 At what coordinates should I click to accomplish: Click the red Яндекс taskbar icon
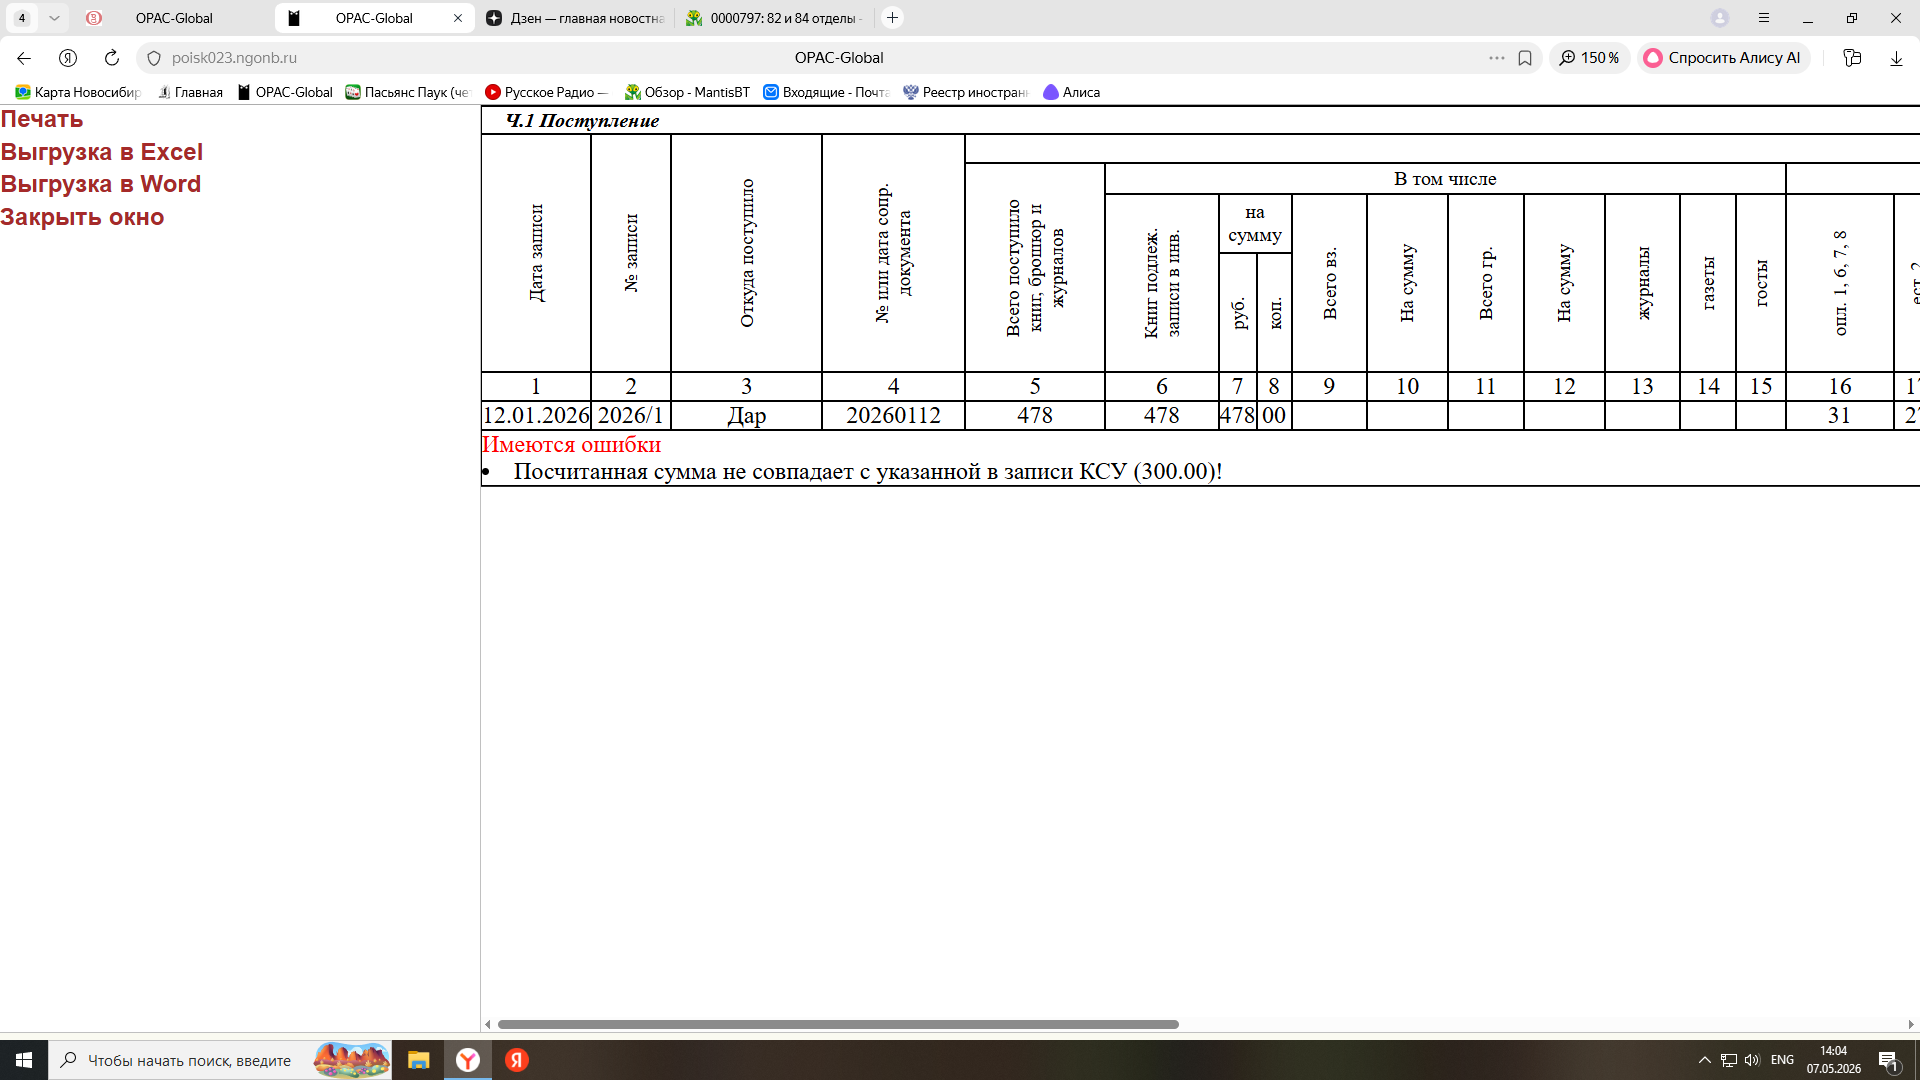(x=517, y=1060)
